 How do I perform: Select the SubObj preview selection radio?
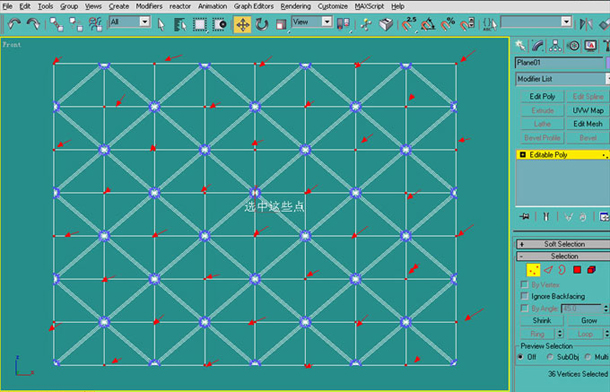pos(550,357)
